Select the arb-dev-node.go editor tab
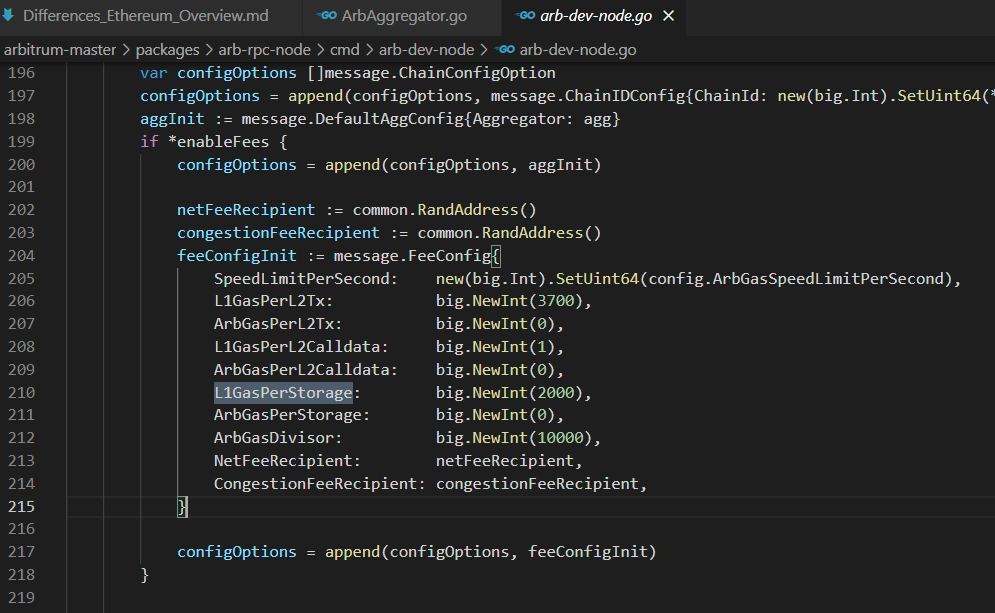The width and height of the screenshot is (995, 613). (x=595, y=16)
